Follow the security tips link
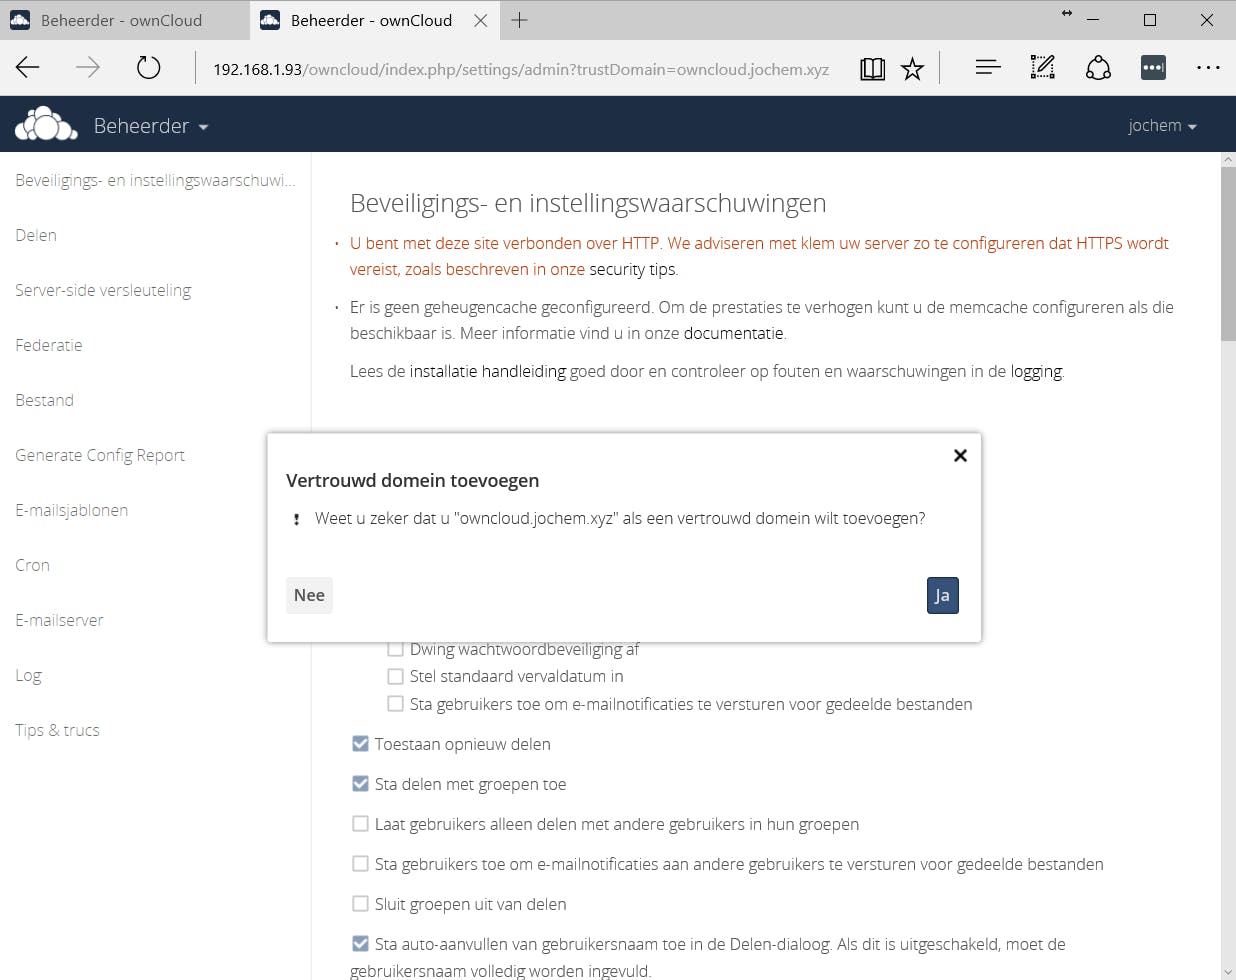 632,269
